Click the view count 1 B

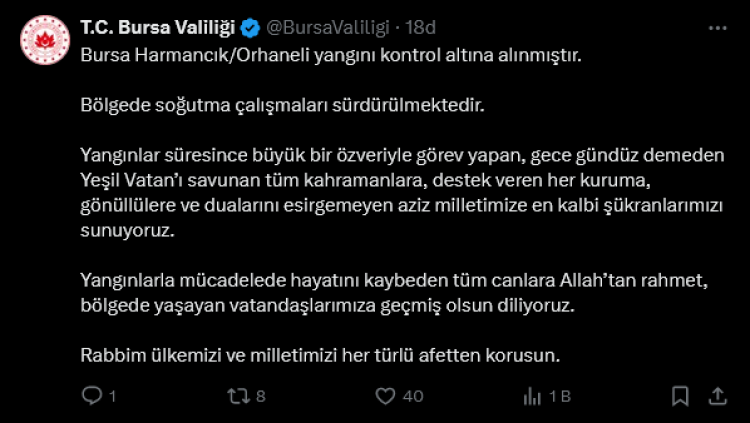coord(558,397)
